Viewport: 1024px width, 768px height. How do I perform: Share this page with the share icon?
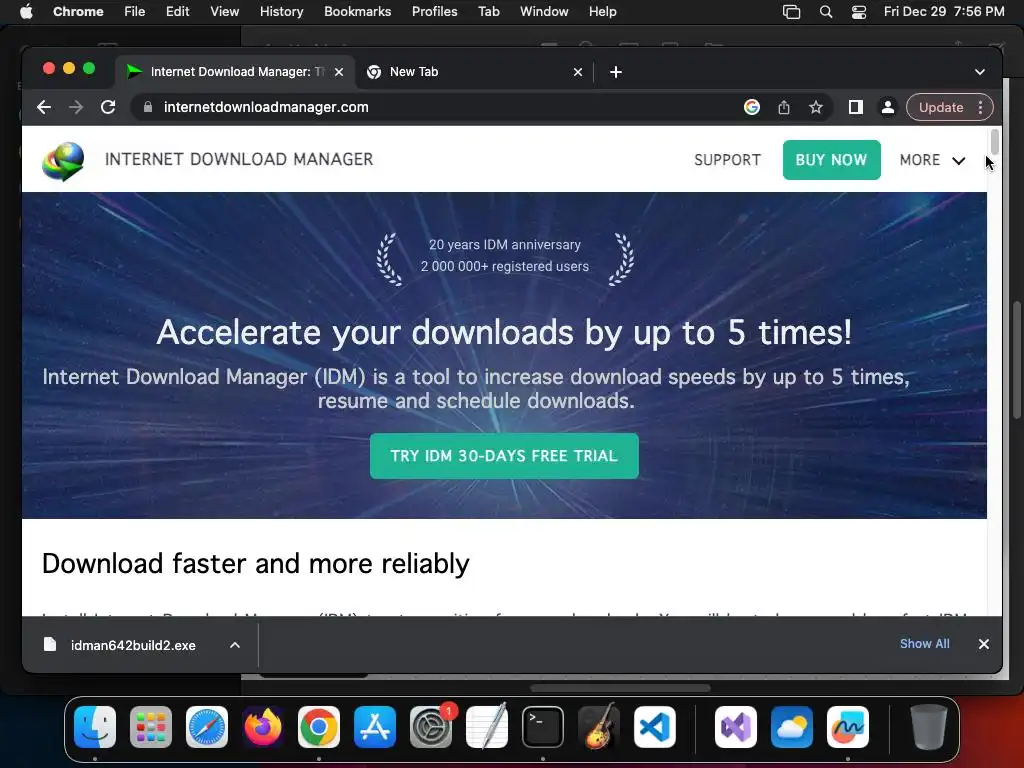click(x=784, y=107)
